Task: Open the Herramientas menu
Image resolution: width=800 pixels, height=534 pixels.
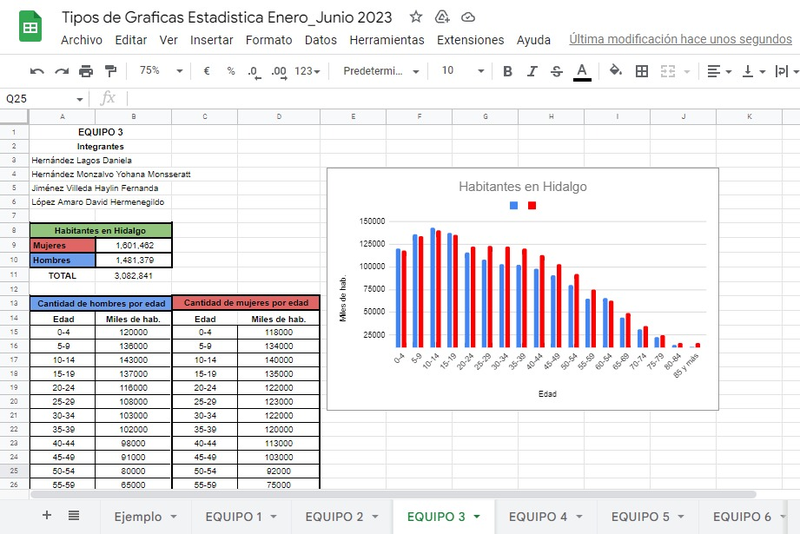Action: 387,40
